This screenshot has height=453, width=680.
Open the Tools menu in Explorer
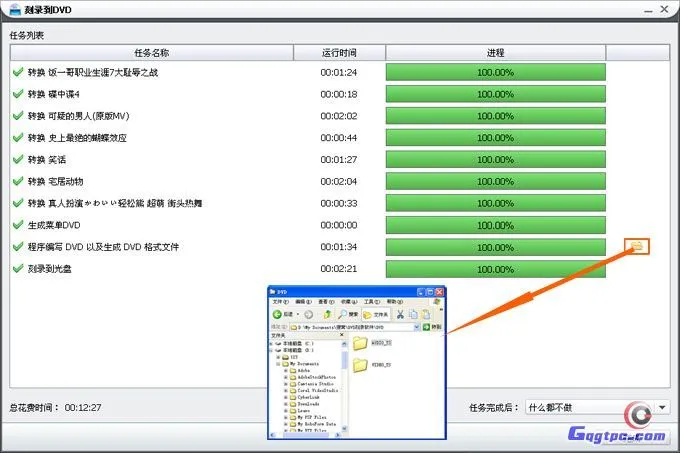[370, 301]
